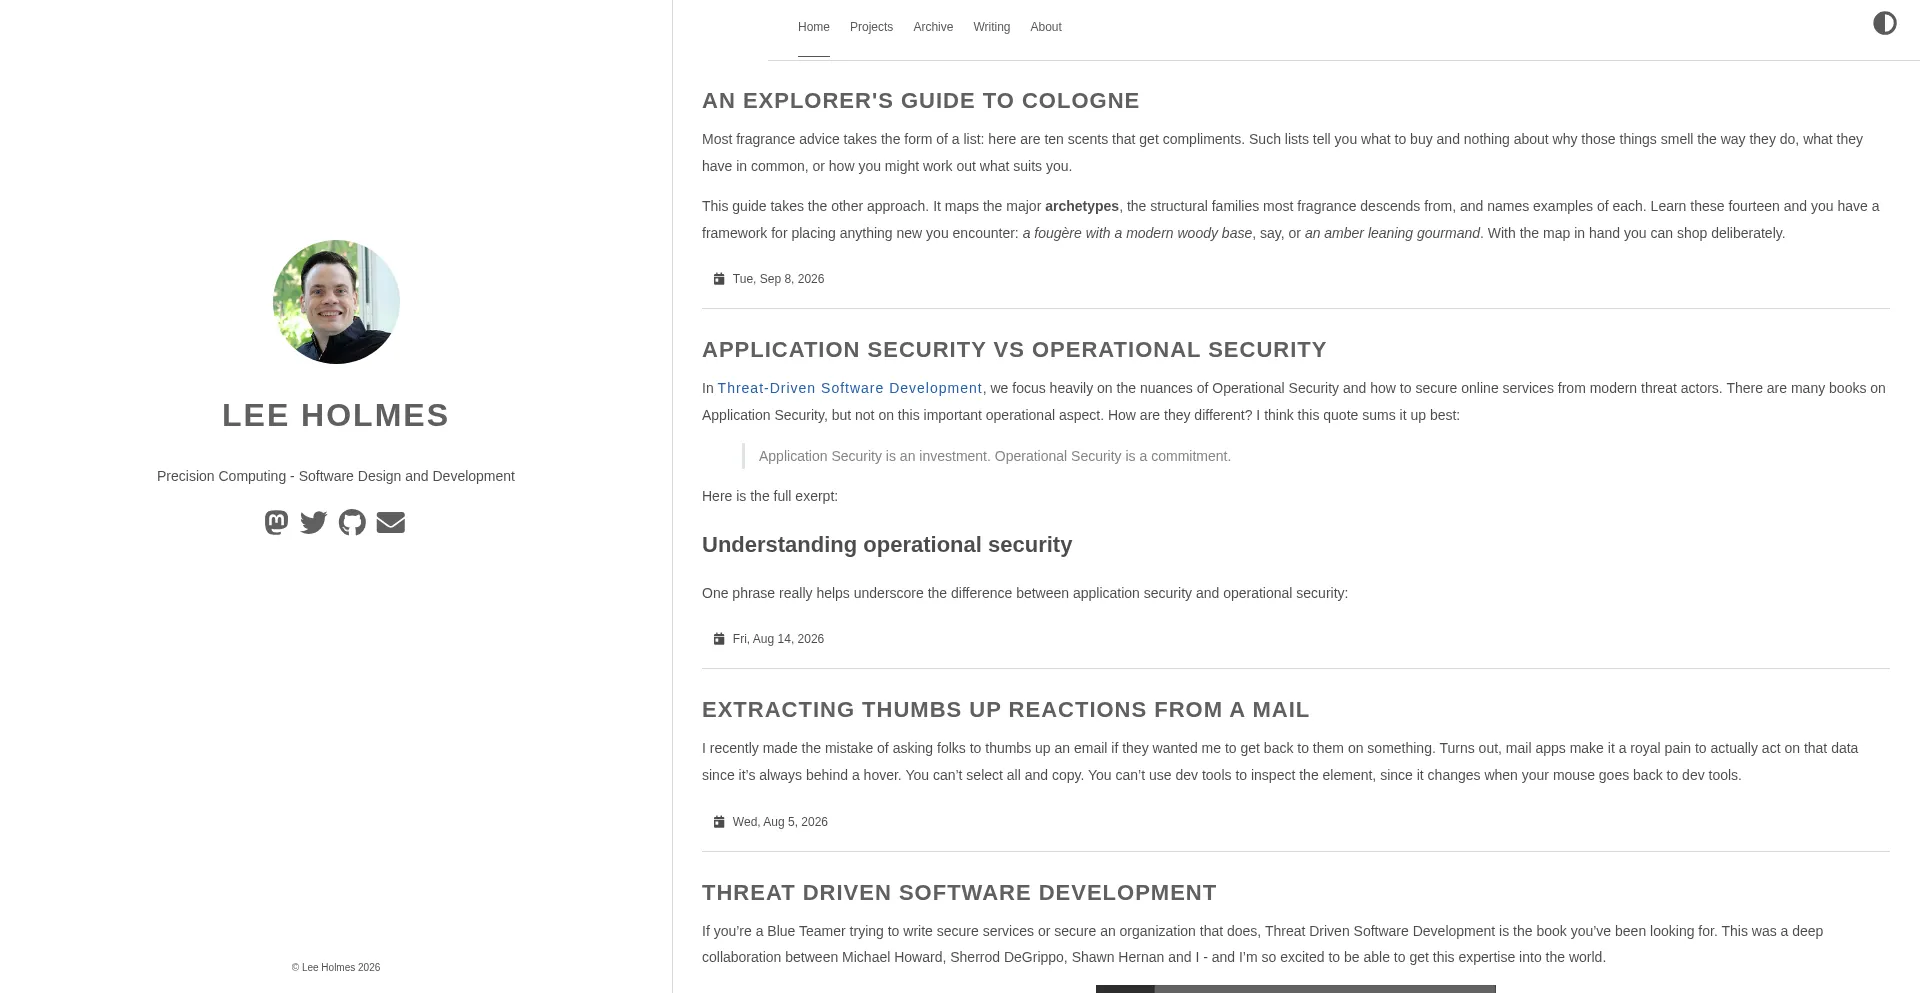Click the Precision Computing tagline
1920x993 pixels.
pyautogui.click(x=336, y=476)
